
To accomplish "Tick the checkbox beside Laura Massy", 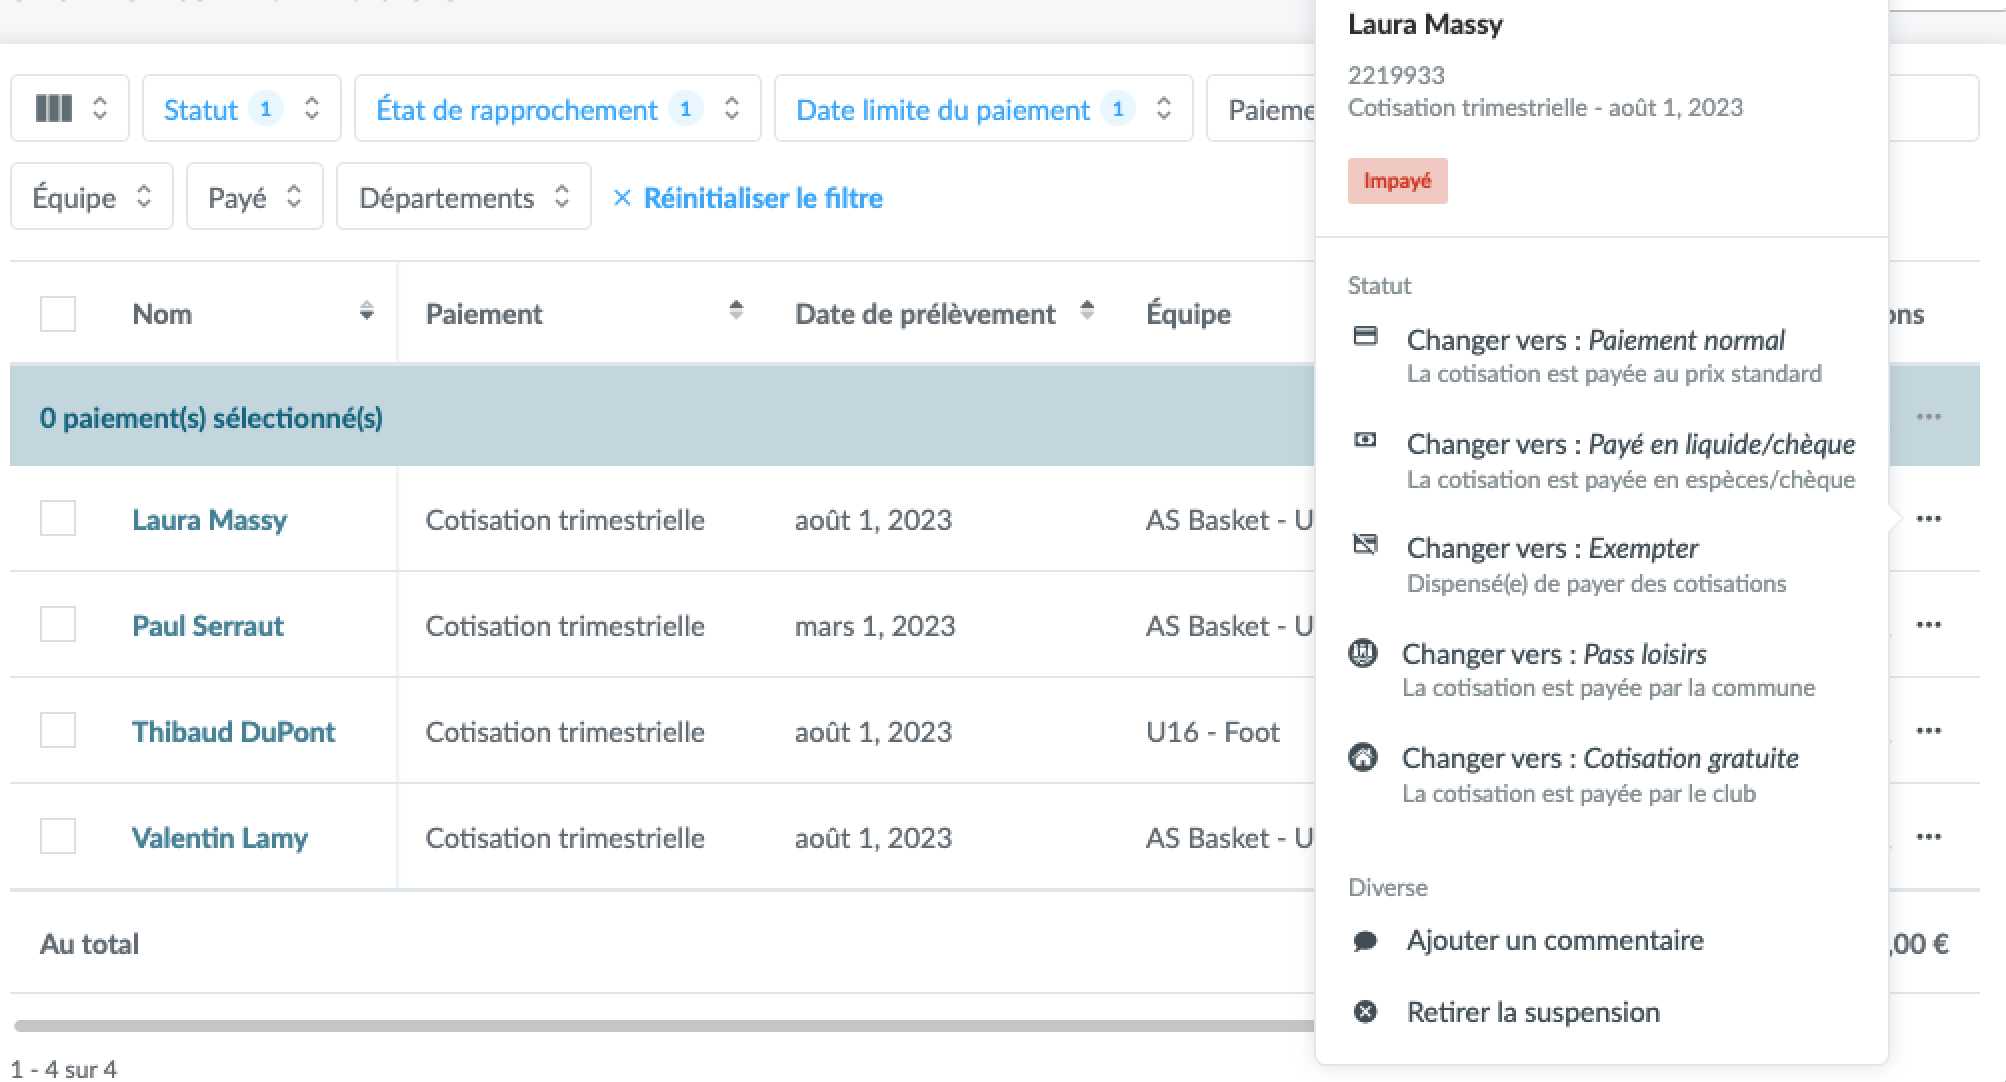I will 58,519.
